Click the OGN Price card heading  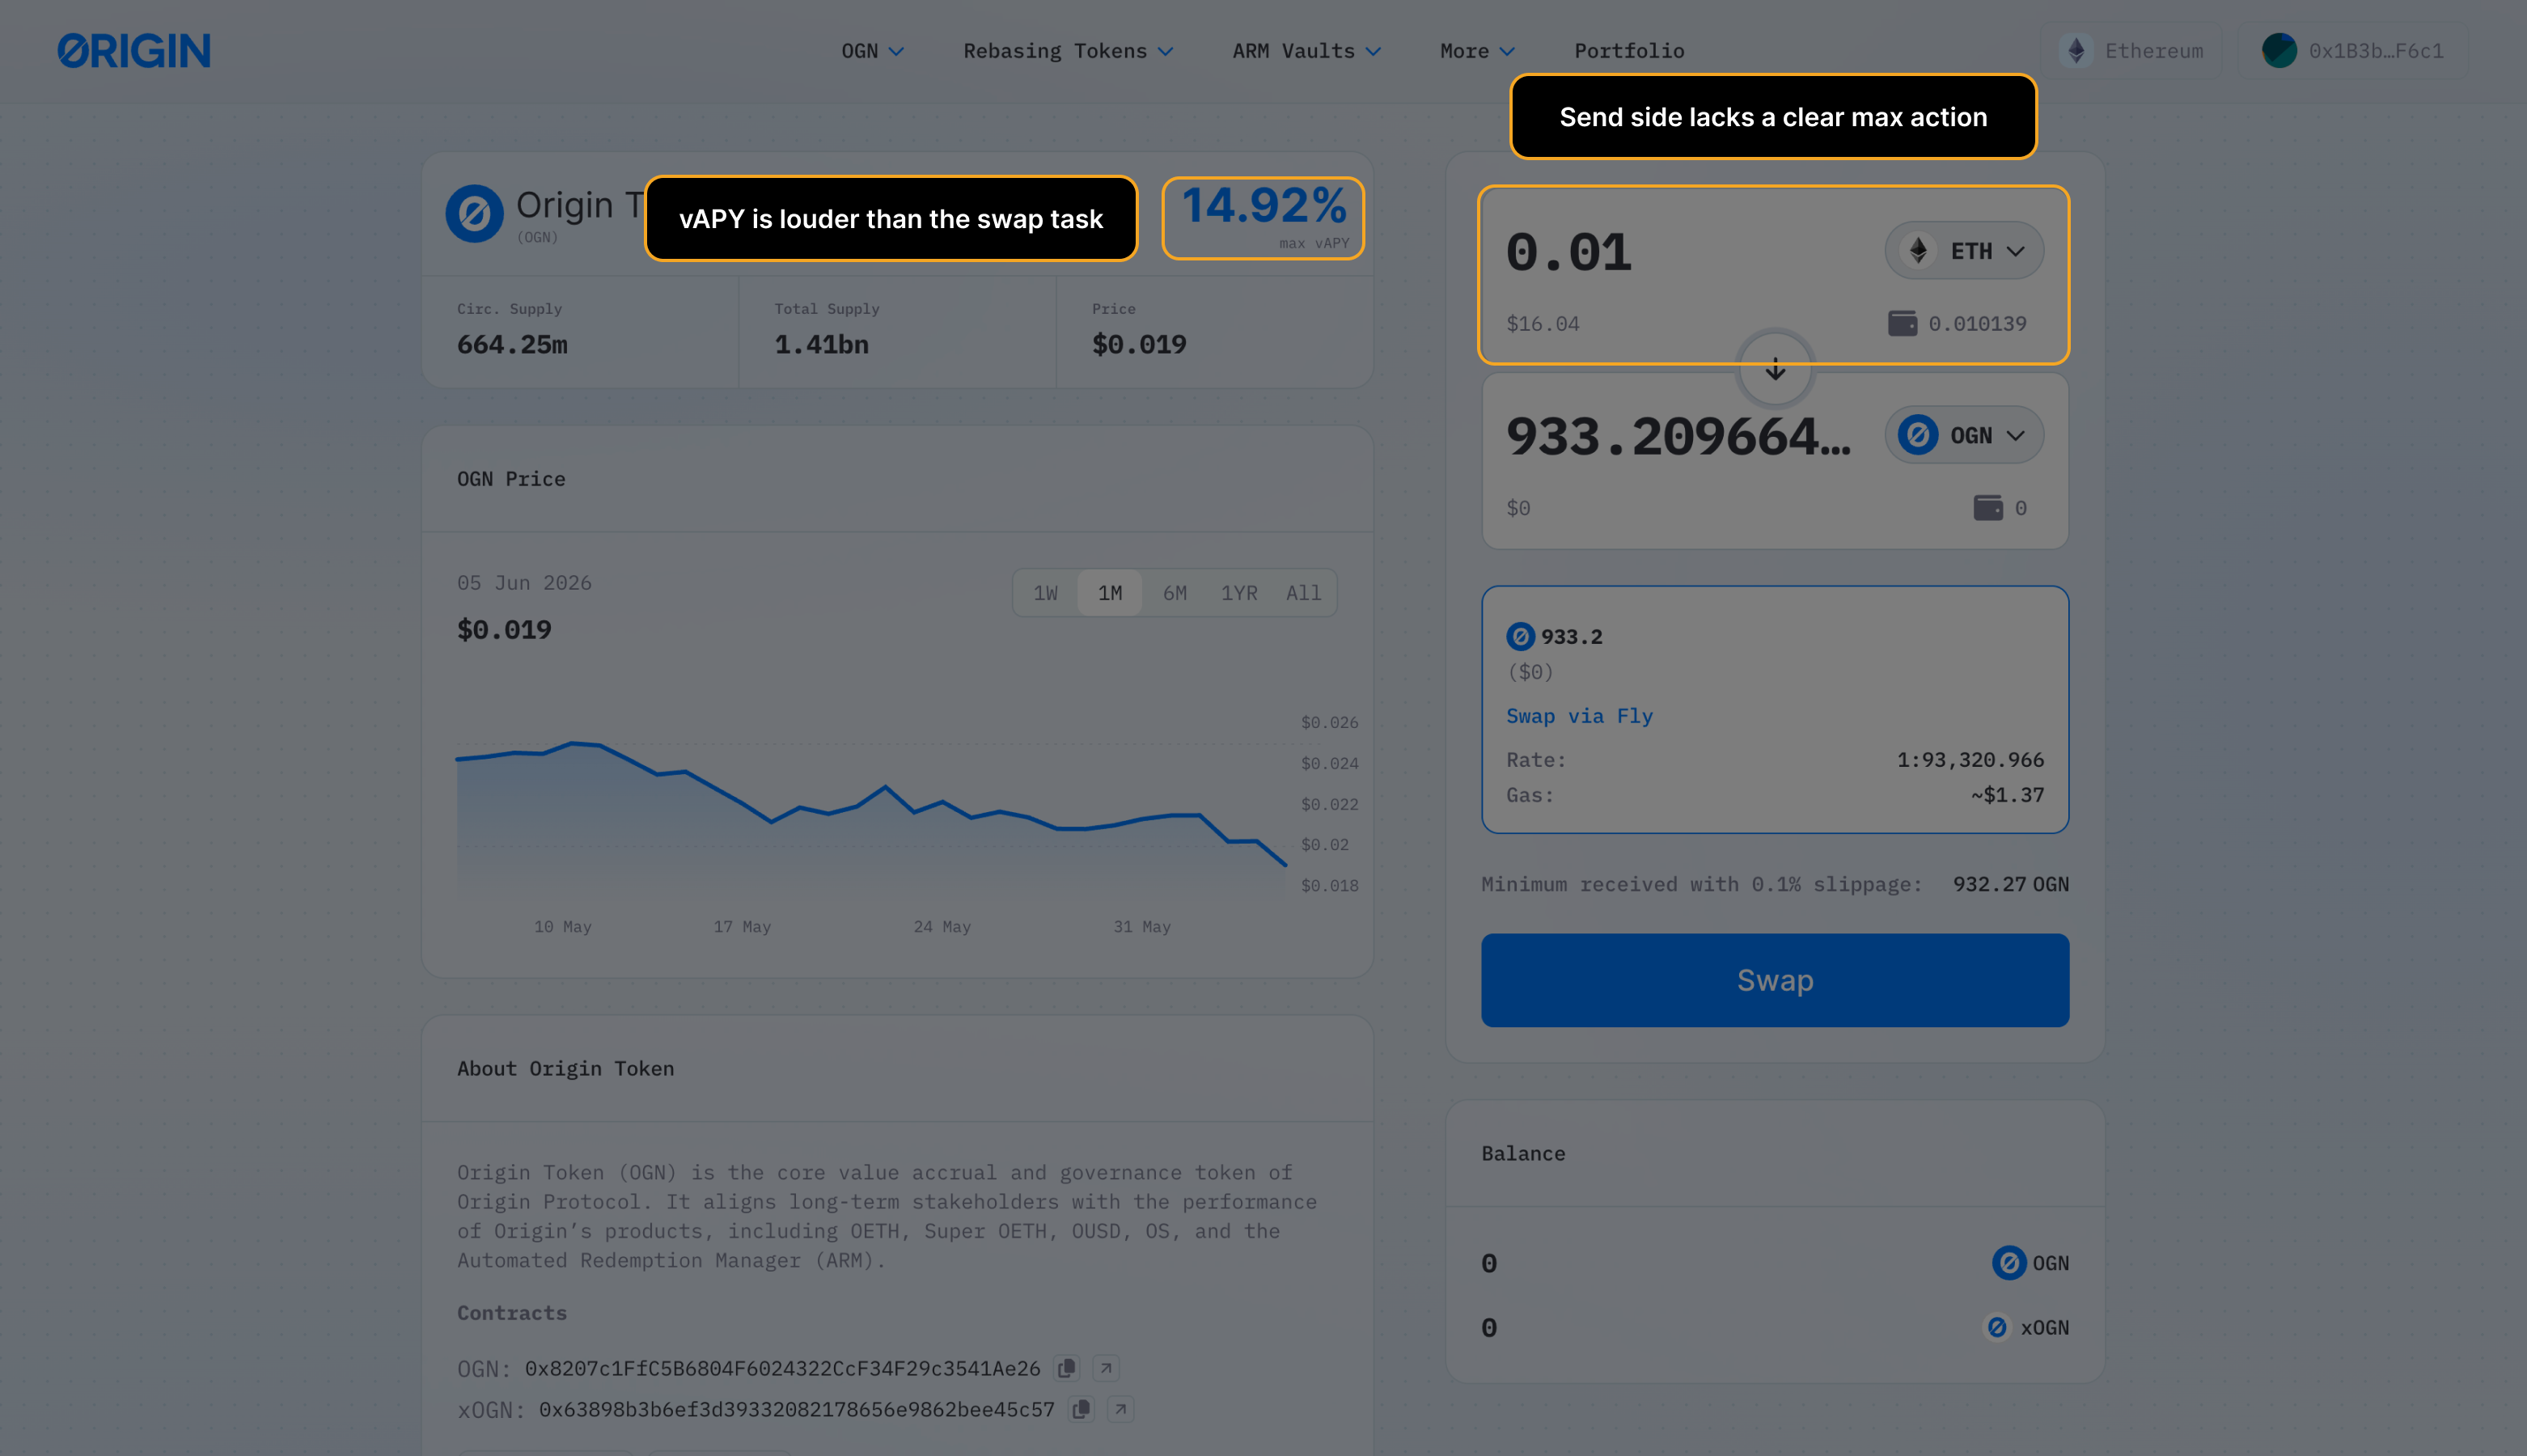(x=511, y=479)
